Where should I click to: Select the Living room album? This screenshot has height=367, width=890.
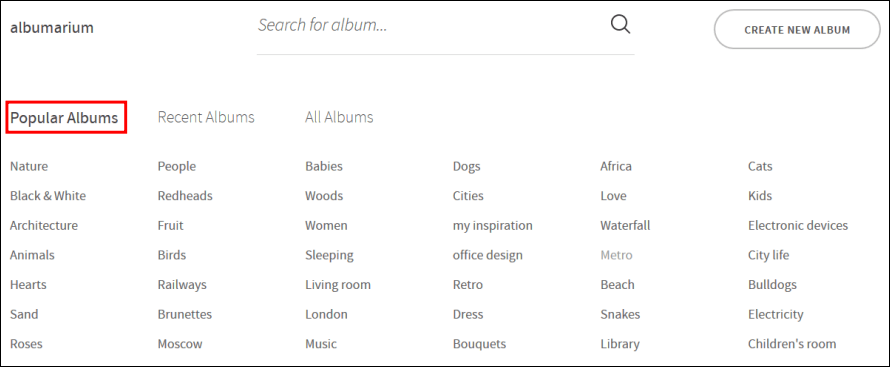click(x=338, y=285)
